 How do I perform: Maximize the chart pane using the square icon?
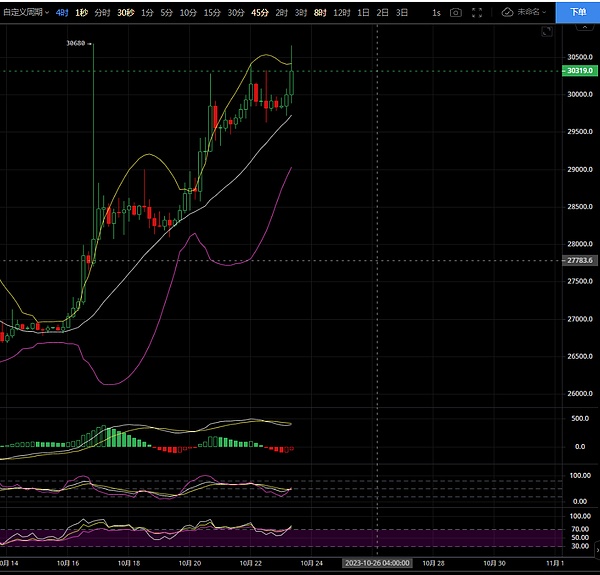coord(543,32)
